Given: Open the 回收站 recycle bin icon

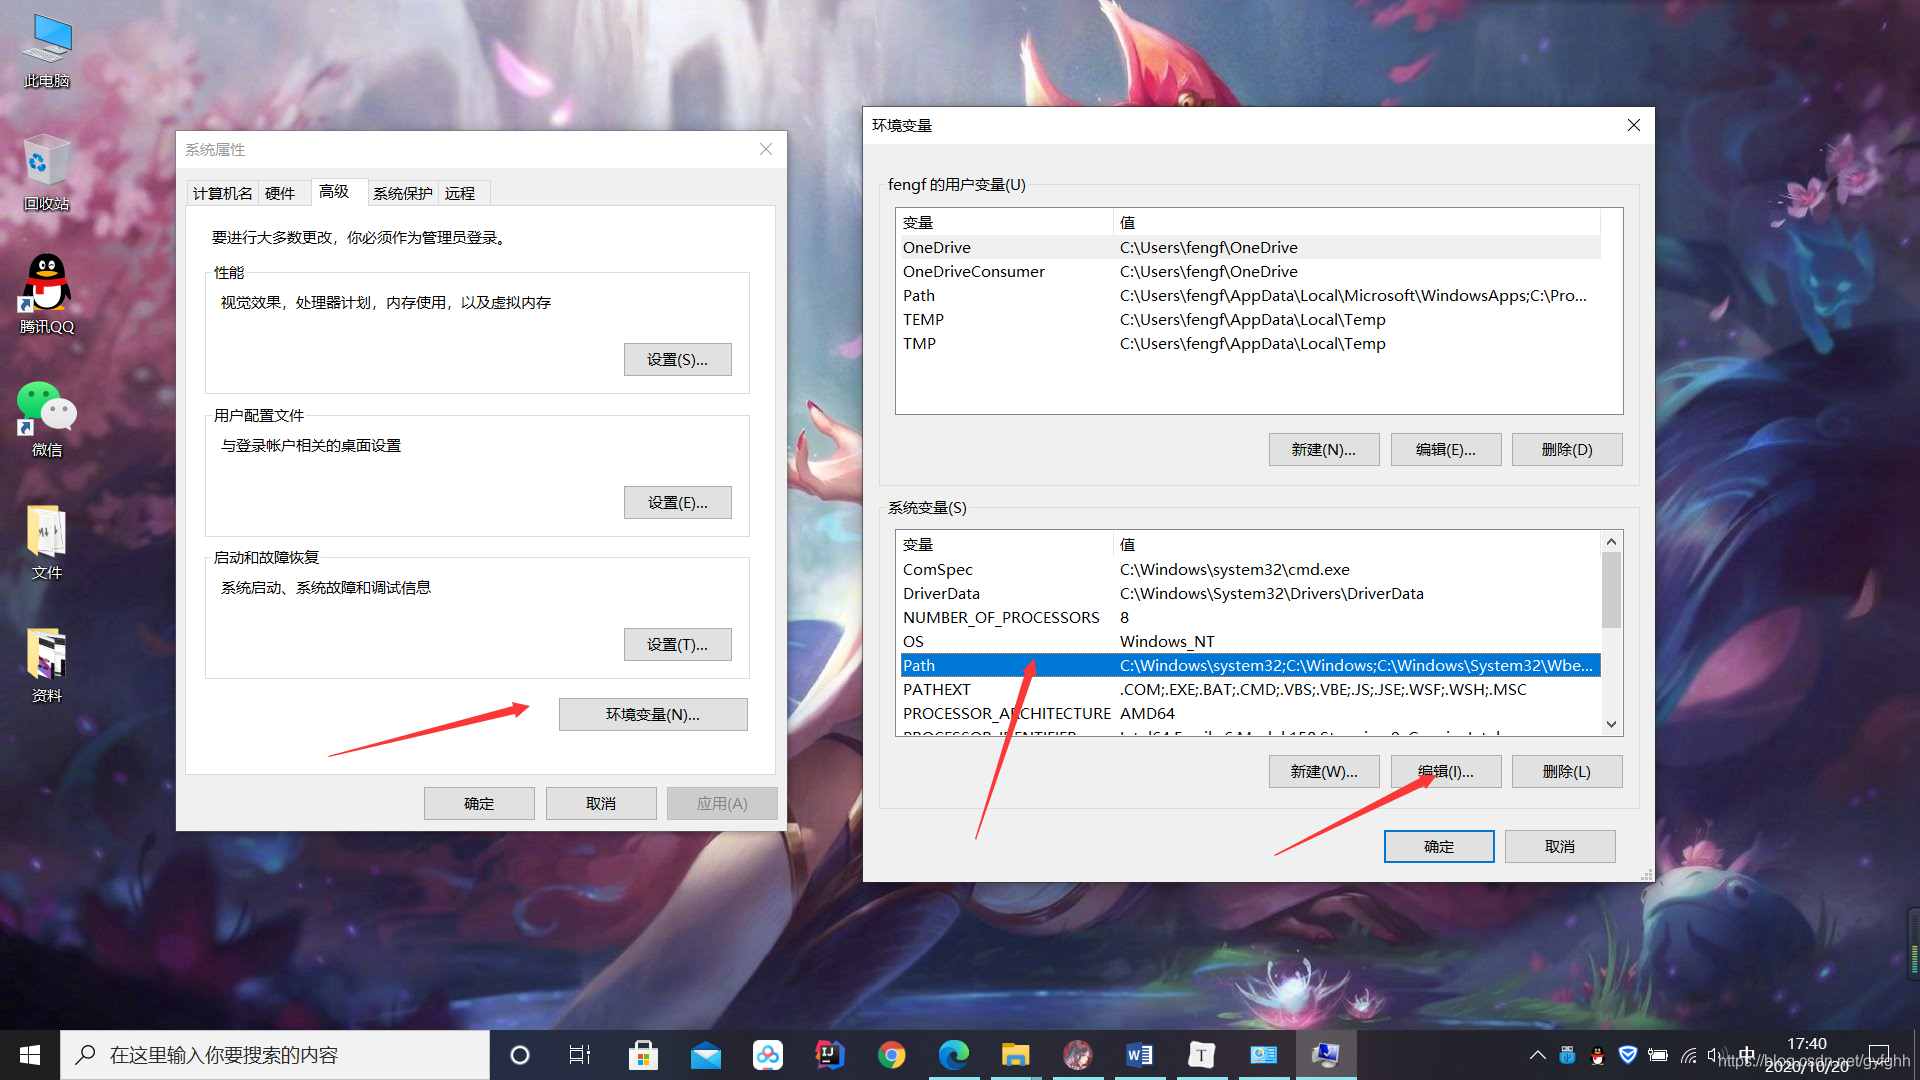Looking at the screenshot, I should point(47,172).
